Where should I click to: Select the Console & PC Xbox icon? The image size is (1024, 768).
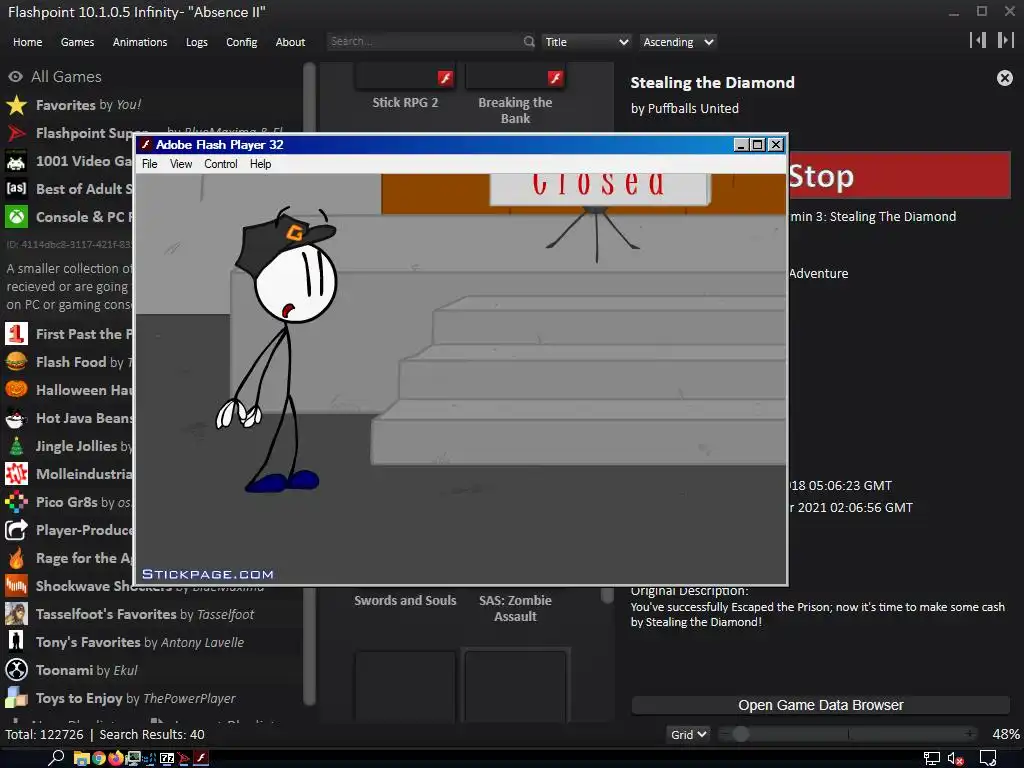pyautogui.click(x=16, y=217)
